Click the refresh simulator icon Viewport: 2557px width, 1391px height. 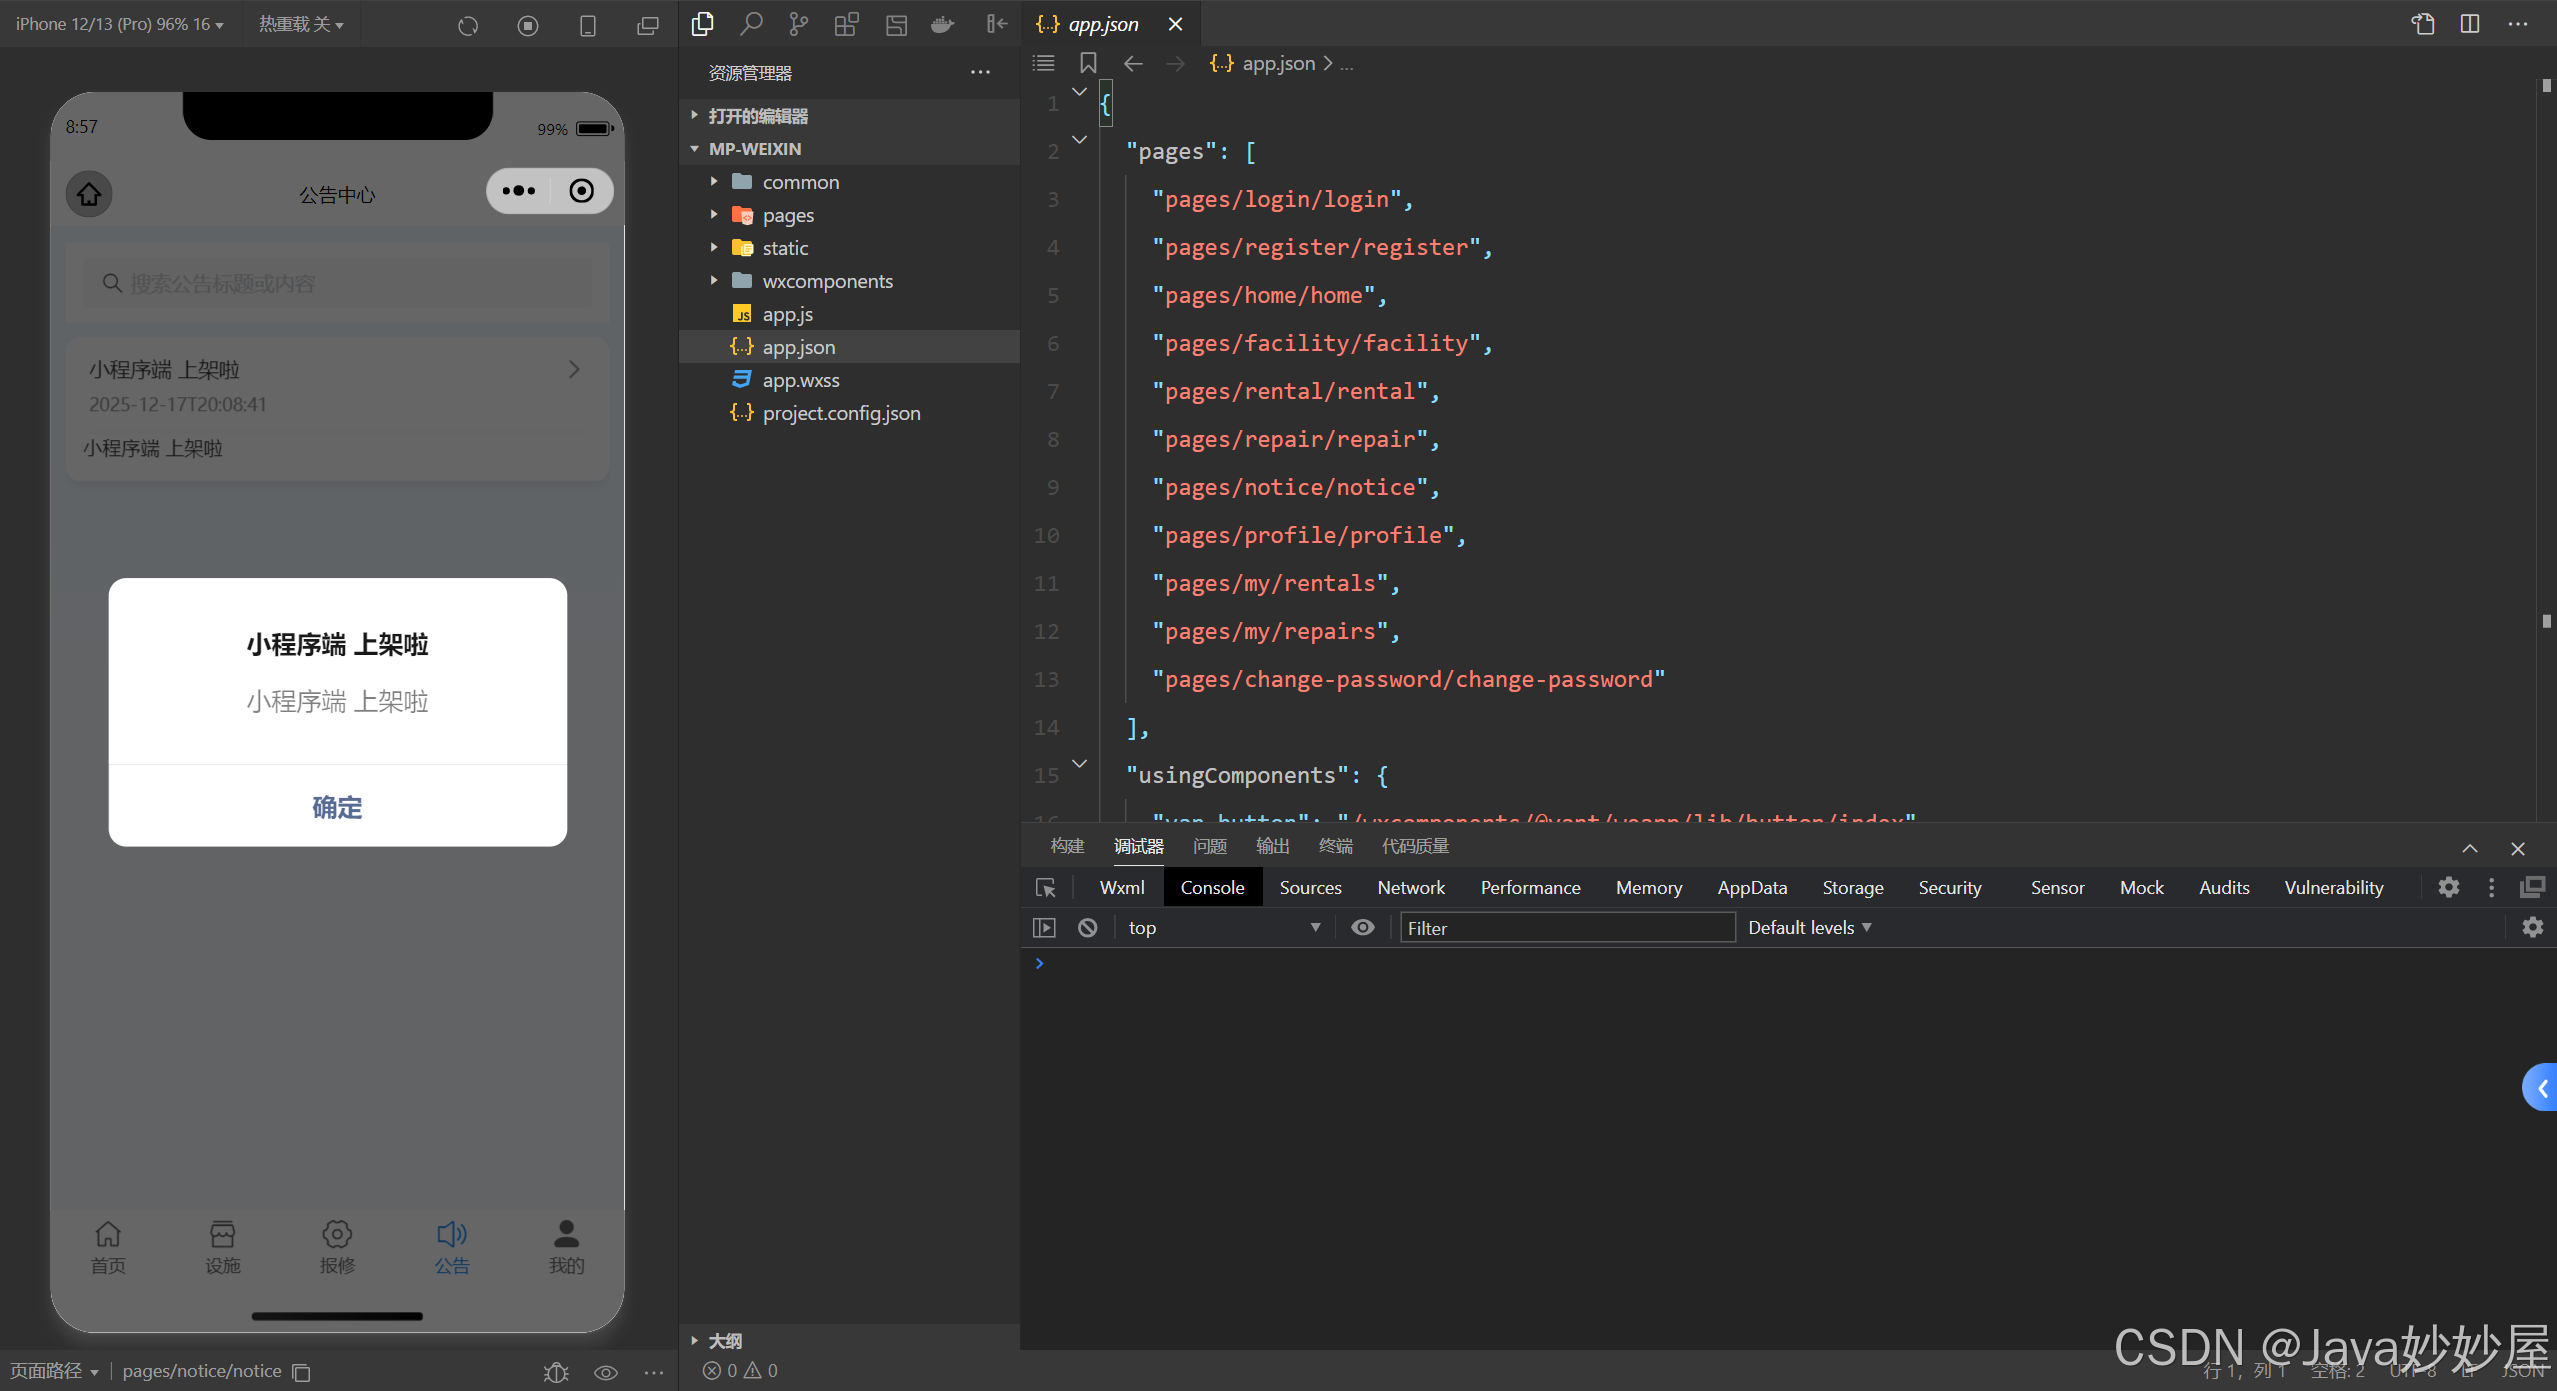[x=468, y=25]
